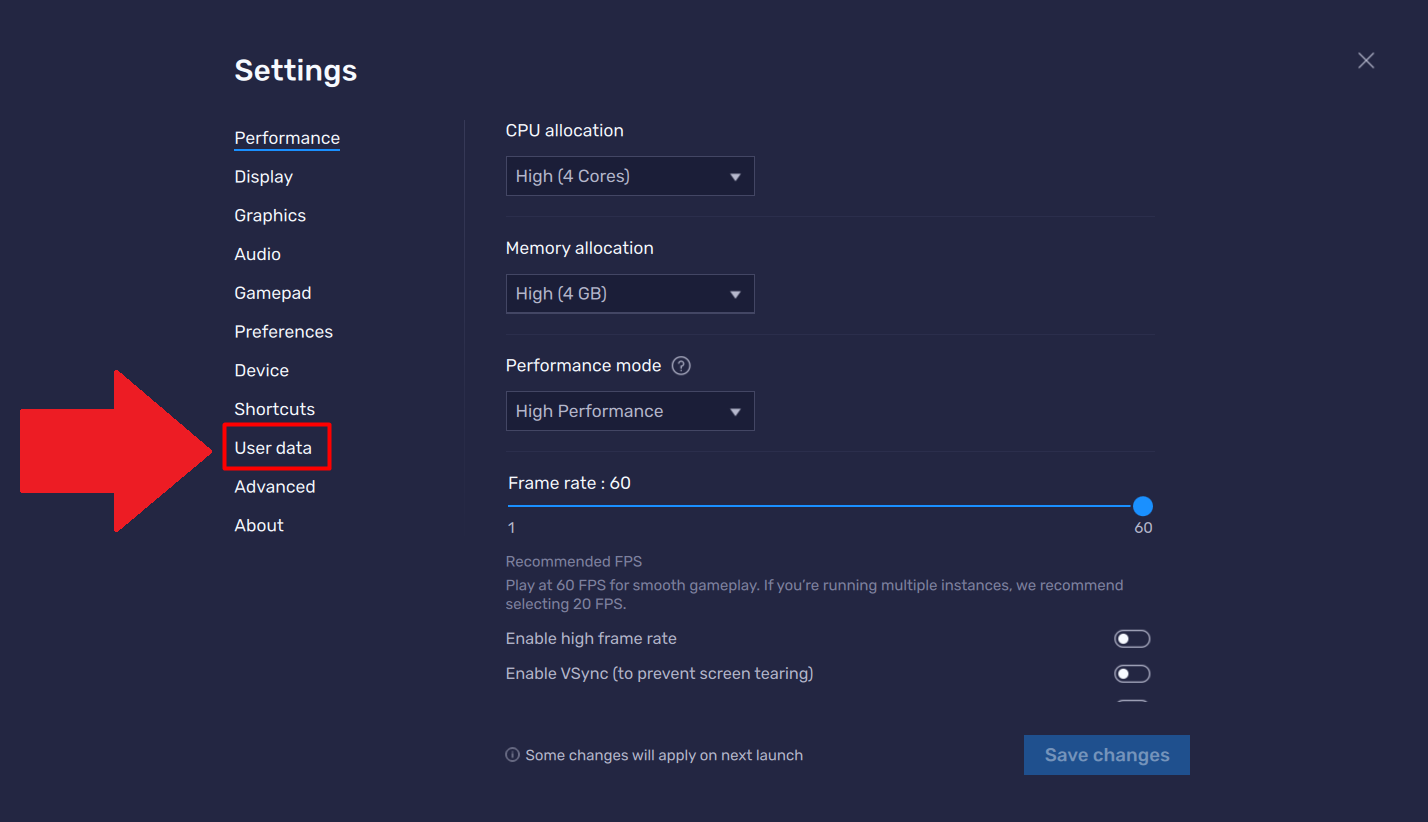The image size is (1428, 822).
Task: Open the Performance settings tab
Action: click(x=287, y=138)
